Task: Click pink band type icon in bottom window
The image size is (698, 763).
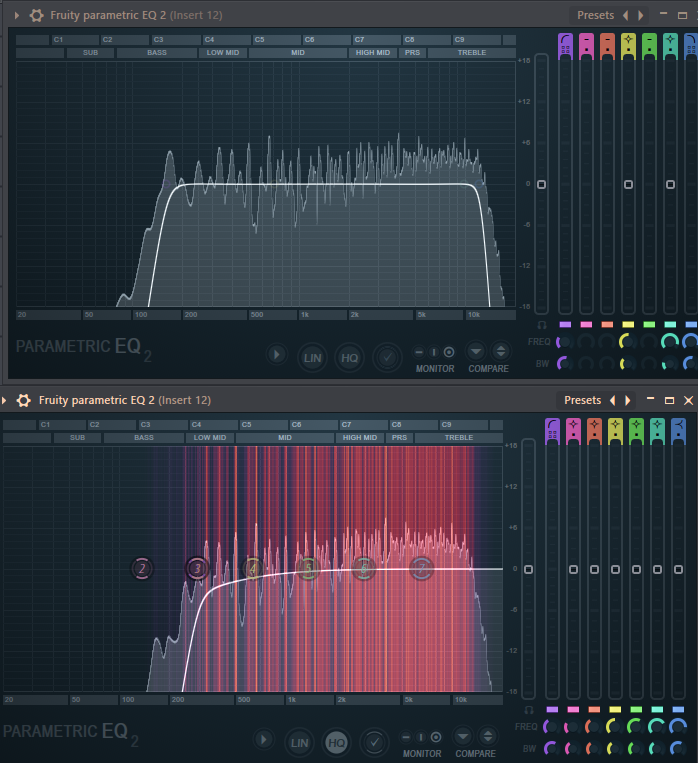Action: pyautogui.click(x=573, y=431)
